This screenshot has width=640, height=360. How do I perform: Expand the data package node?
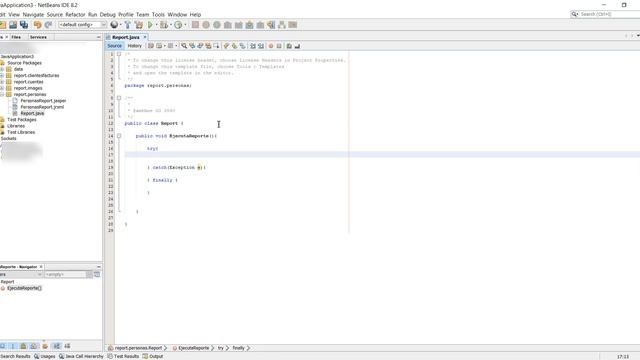[2, 69]
